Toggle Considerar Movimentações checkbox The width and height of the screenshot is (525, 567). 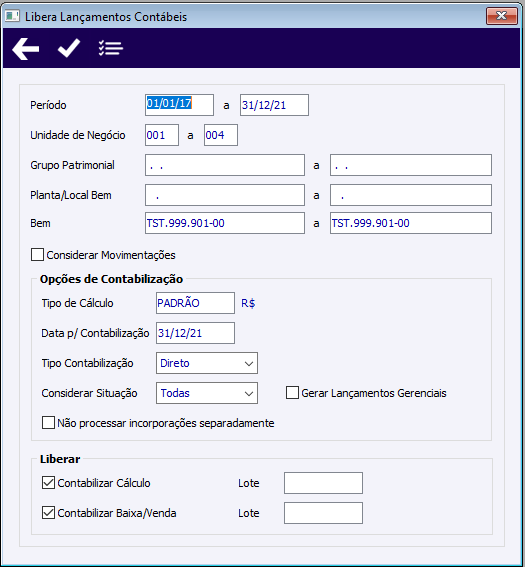[38, 255]
